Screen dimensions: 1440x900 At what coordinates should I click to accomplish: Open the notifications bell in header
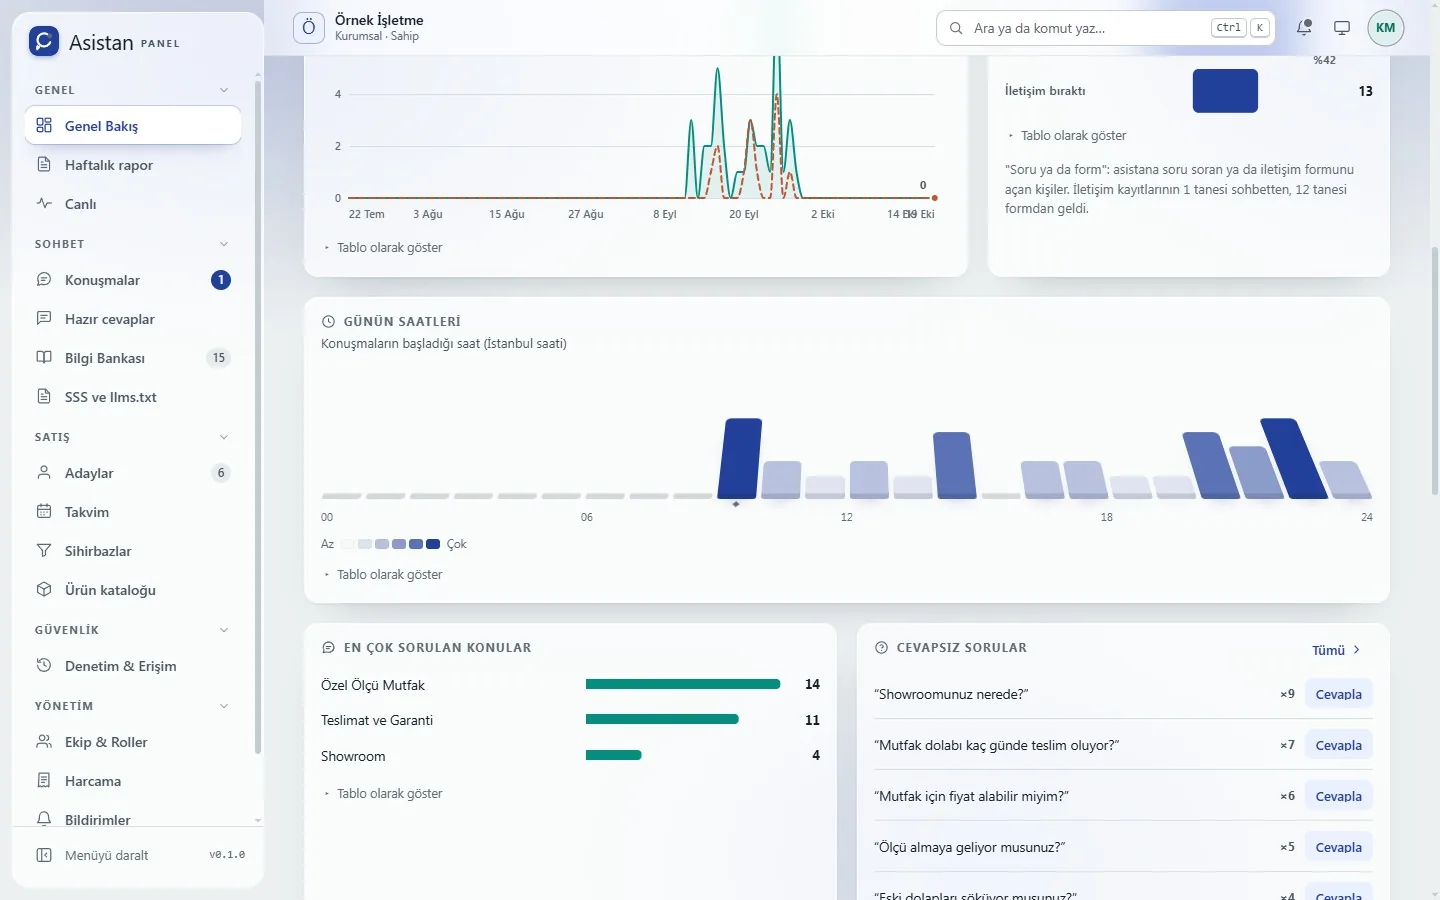point(1304,28)
